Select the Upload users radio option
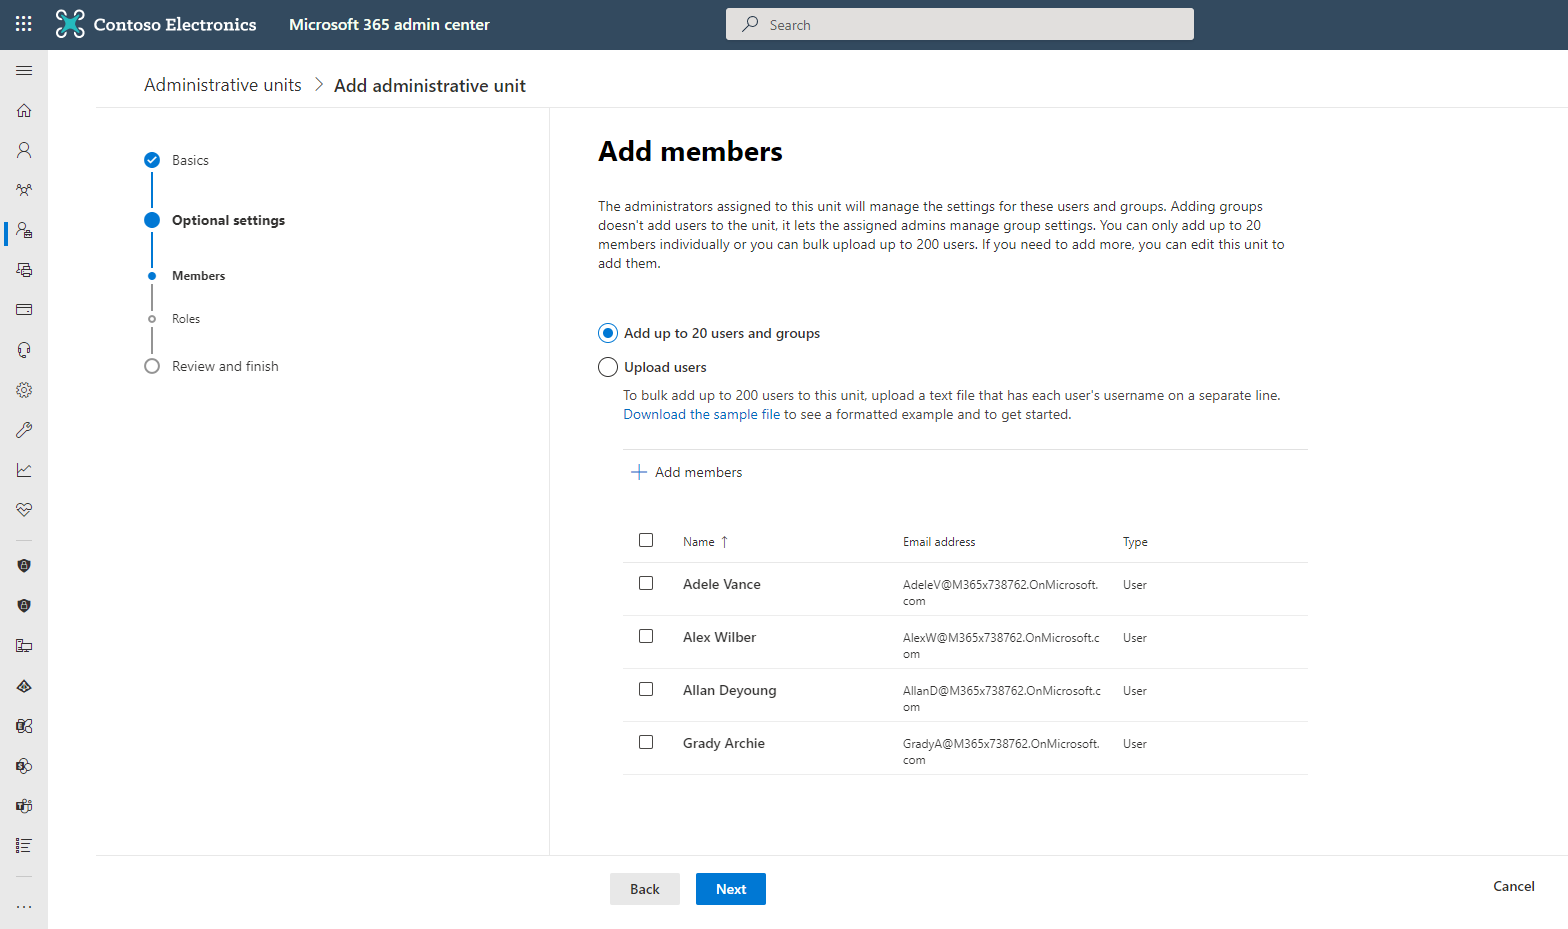1568x929 pixels. coord(608,367)
